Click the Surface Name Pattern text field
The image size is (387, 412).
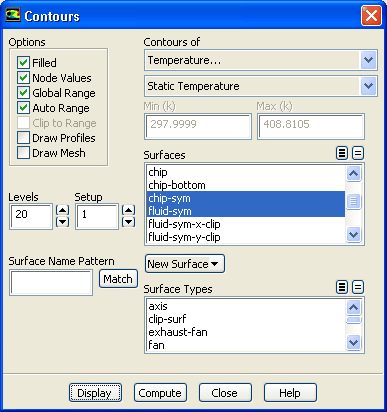[x=51, y=283]
